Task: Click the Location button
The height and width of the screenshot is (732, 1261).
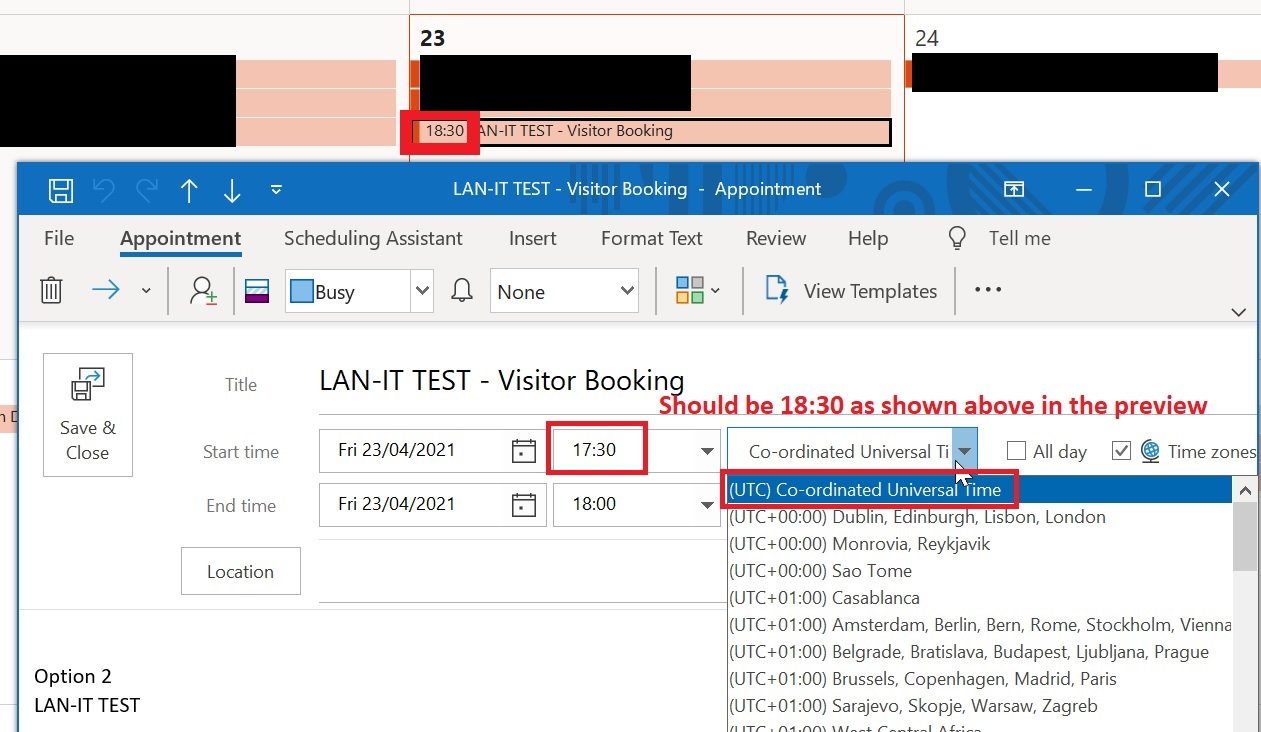Action: pyautogui.click(x=241, y=571)
